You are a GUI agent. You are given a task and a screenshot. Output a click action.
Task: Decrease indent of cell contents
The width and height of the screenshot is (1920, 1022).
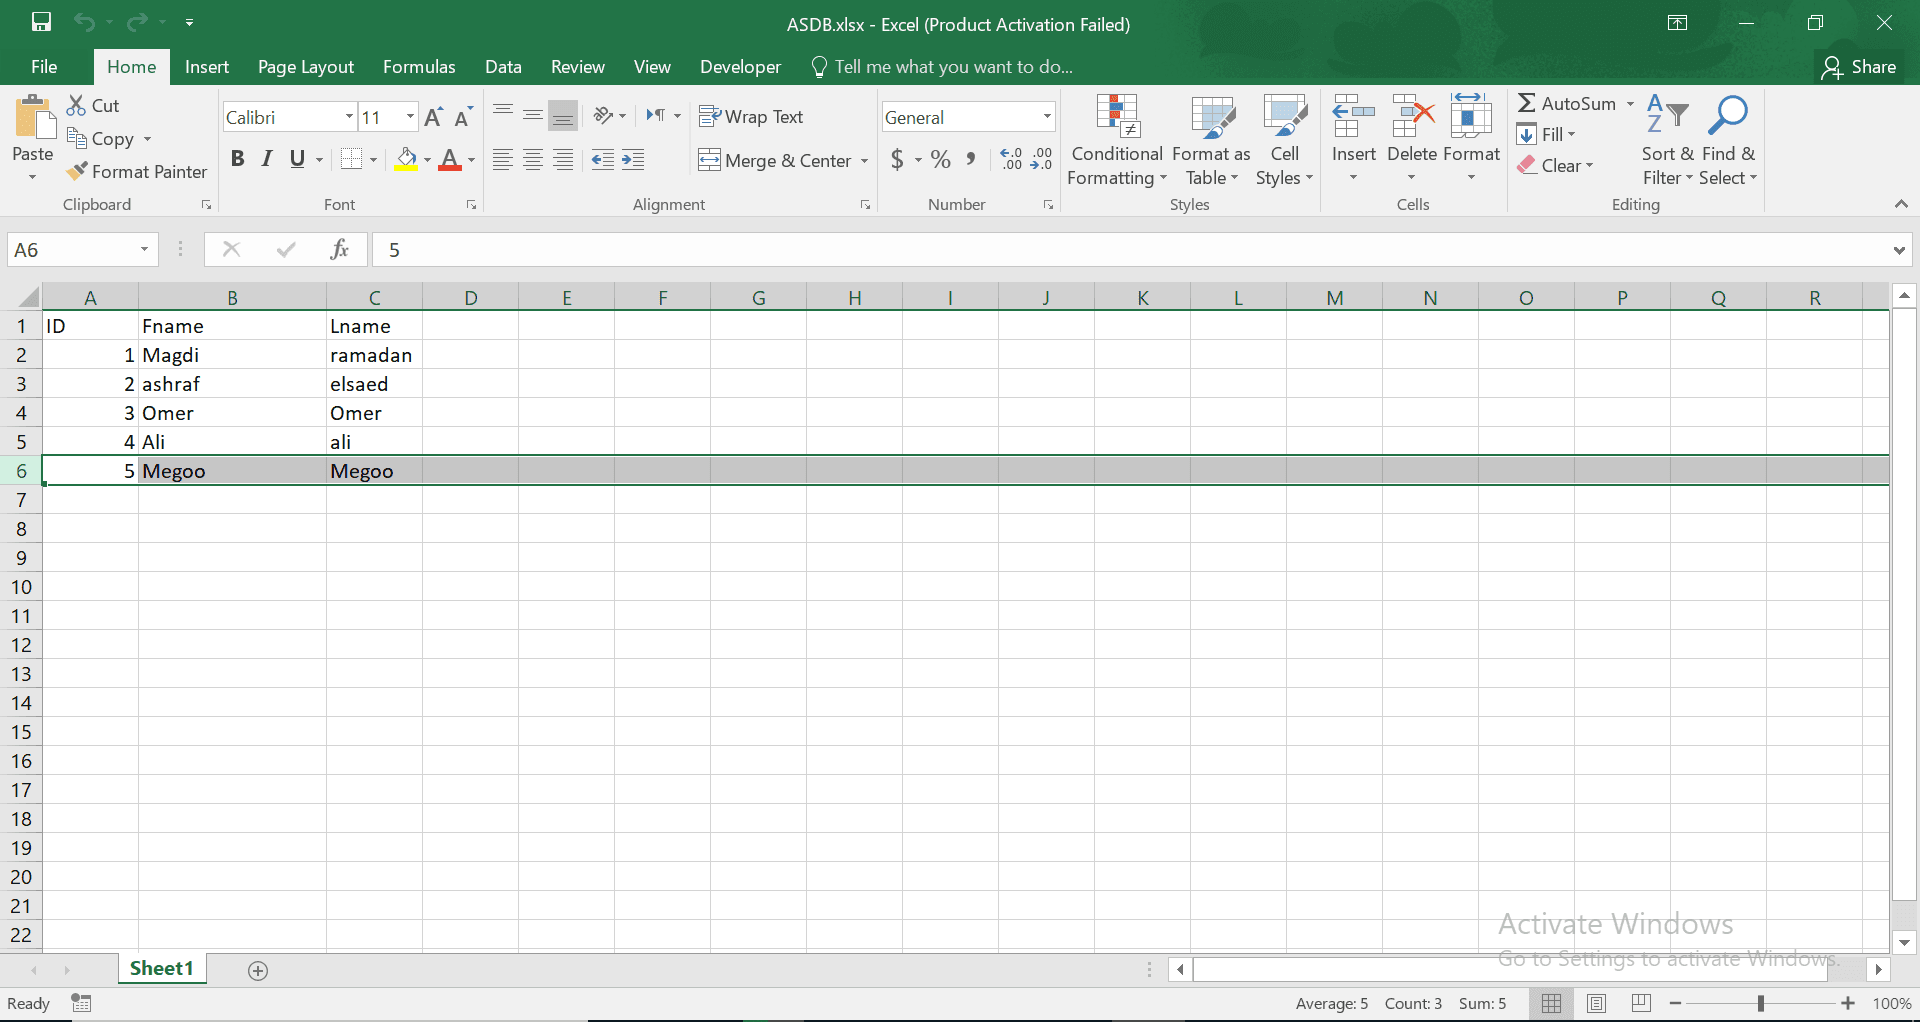(603, 160)
